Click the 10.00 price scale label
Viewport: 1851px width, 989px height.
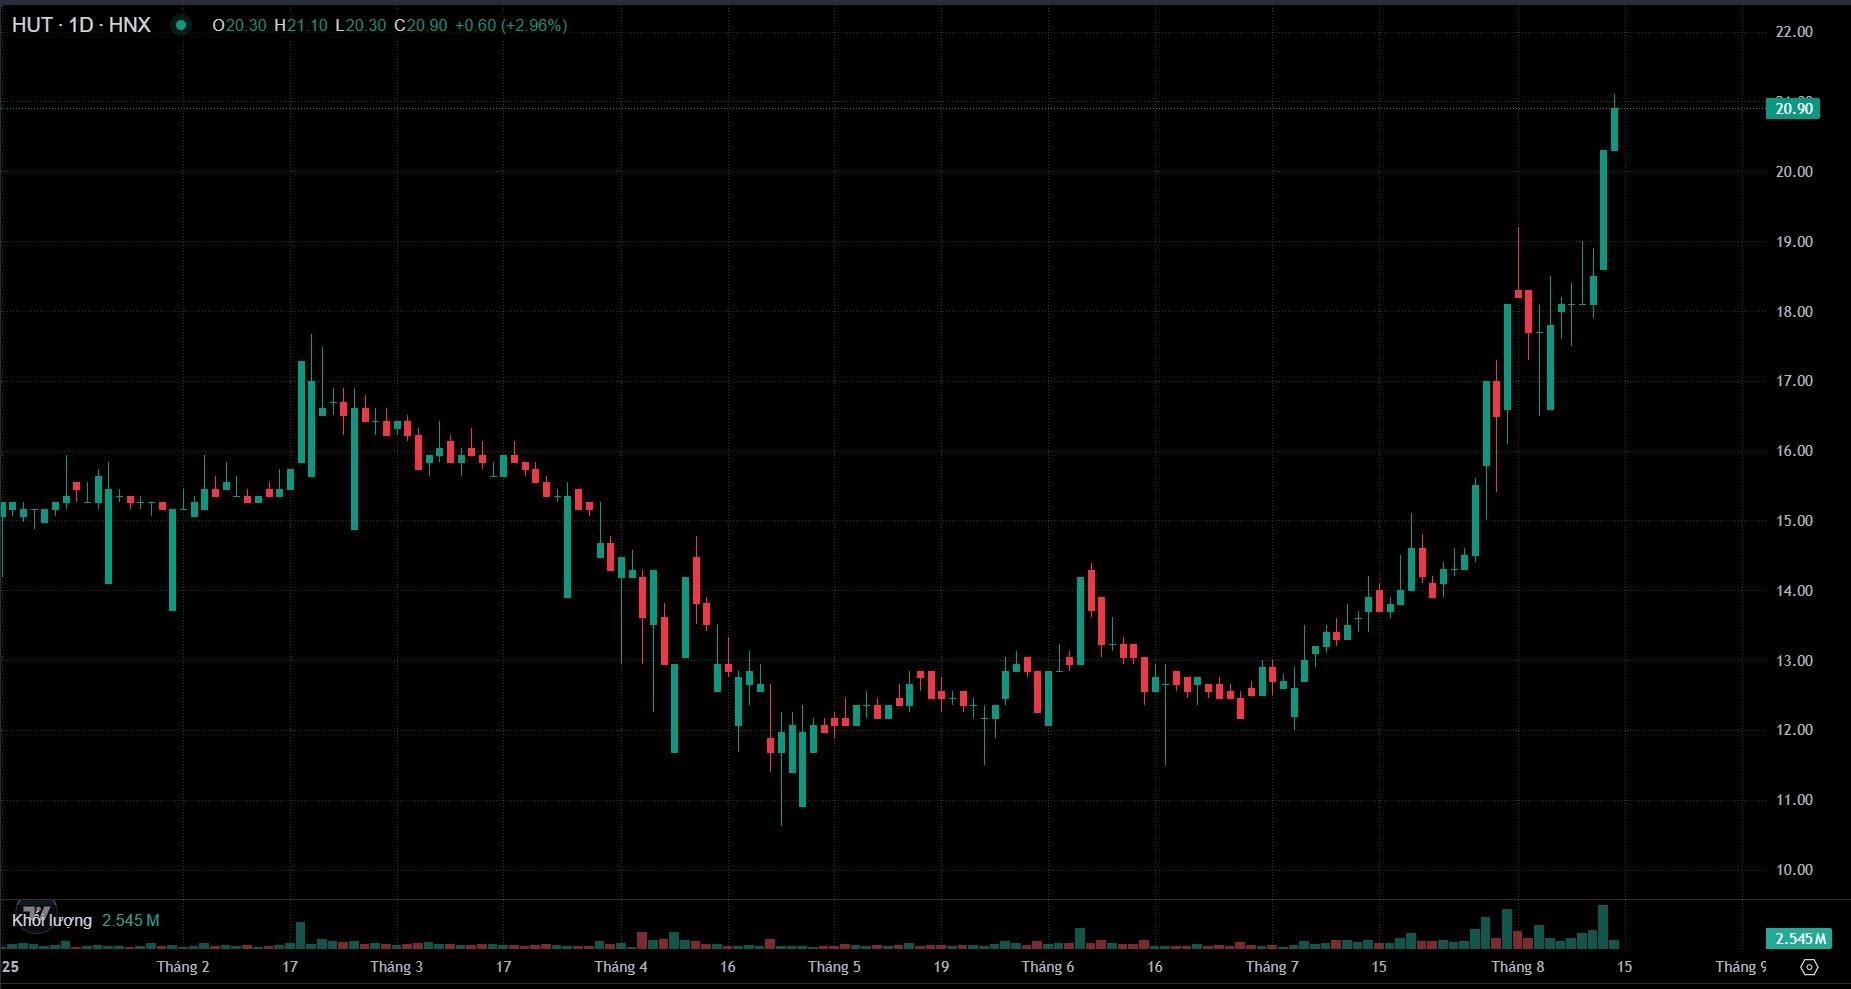[1793, 870]
